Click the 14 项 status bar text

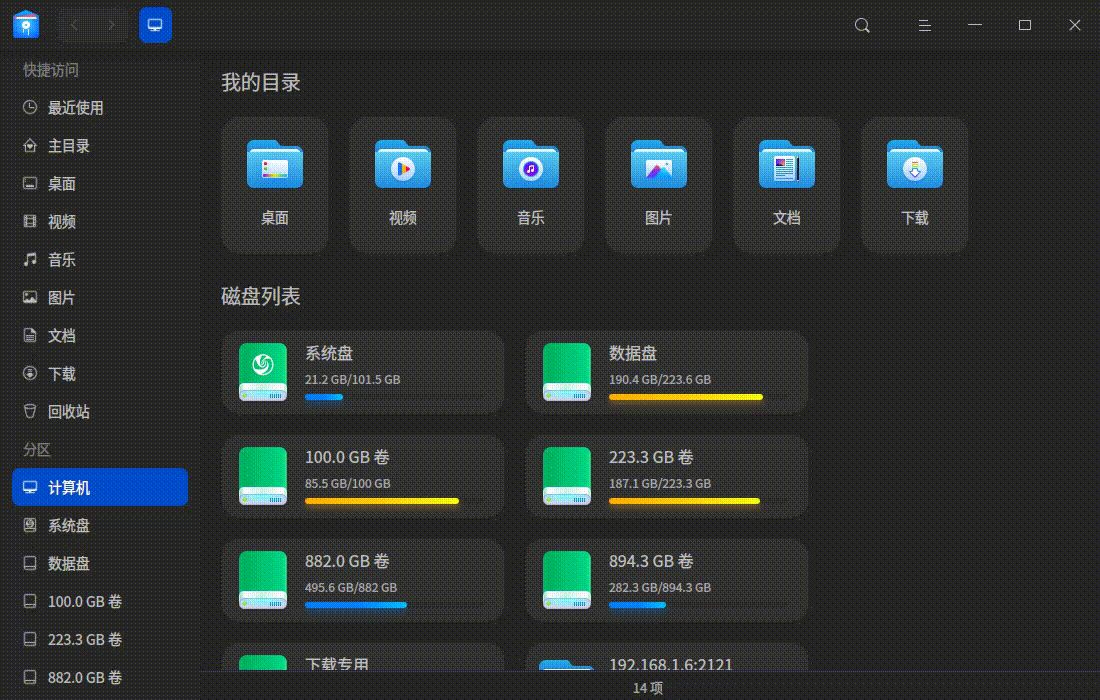[648, 688]
